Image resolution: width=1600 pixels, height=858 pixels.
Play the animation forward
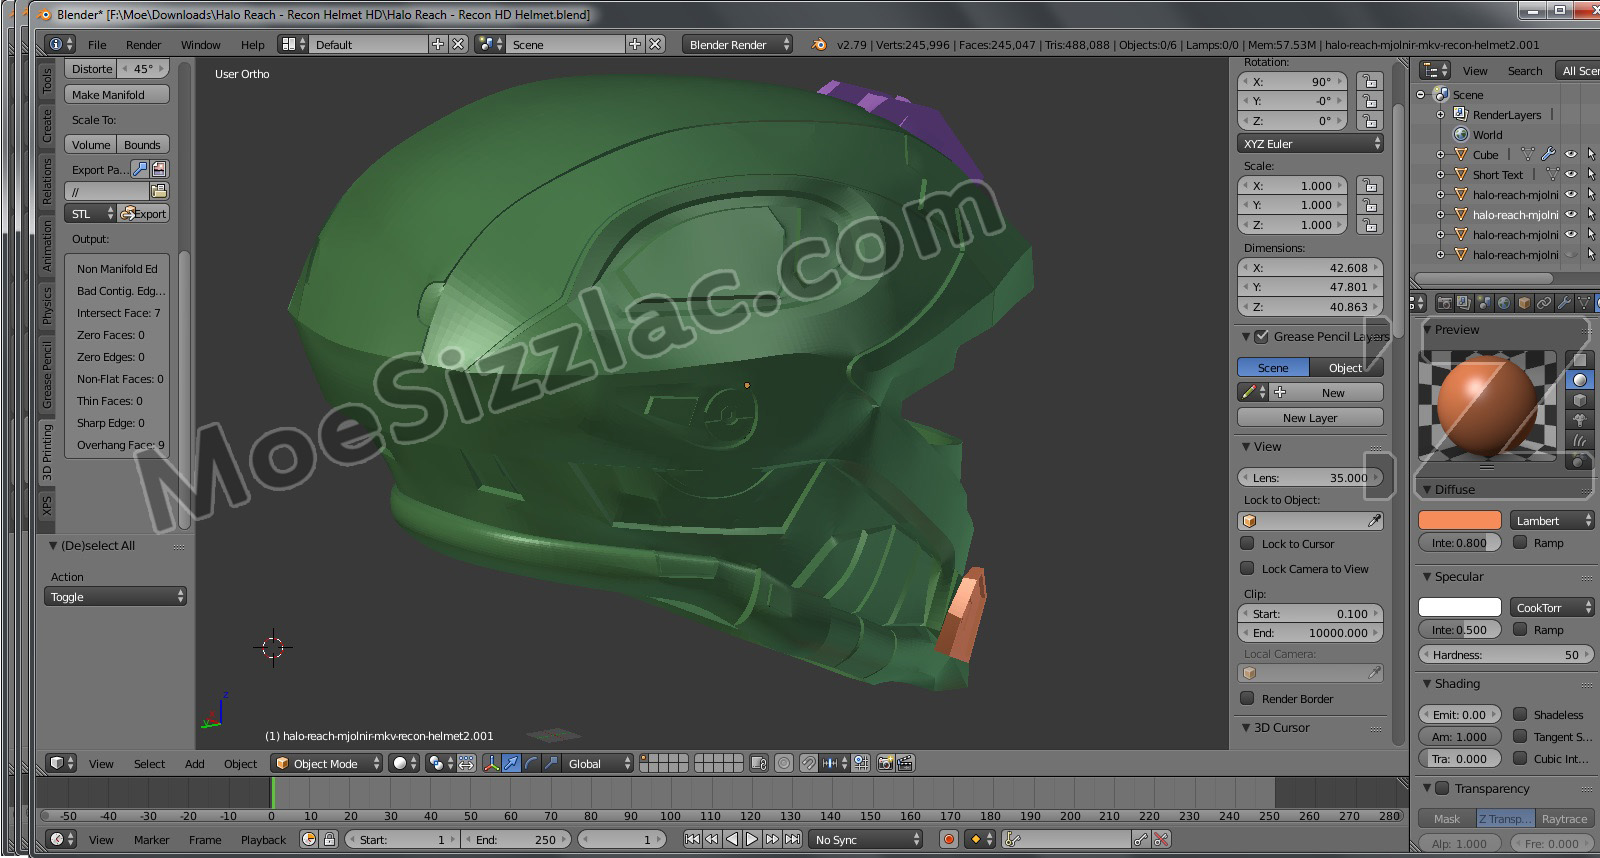tap(752, 839)
